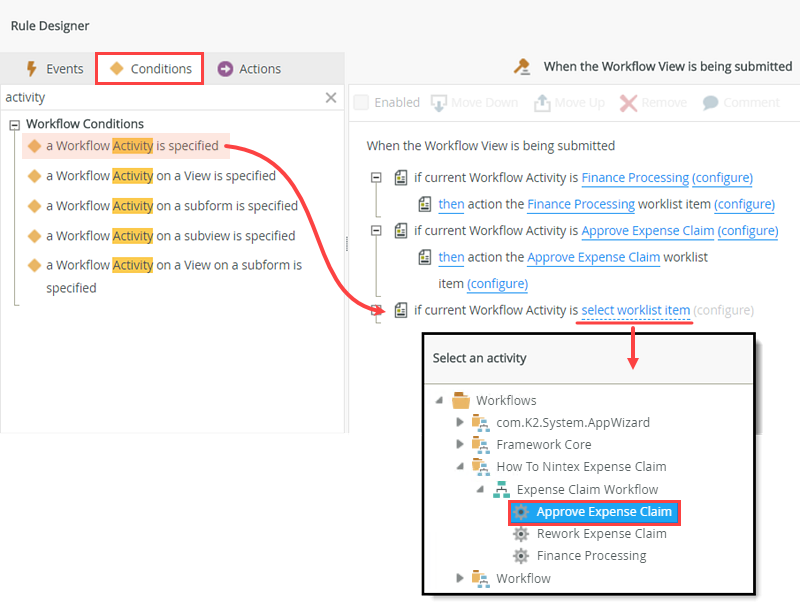
Task: Collapse the Workflow Conditions group
Action: [15, 125]
